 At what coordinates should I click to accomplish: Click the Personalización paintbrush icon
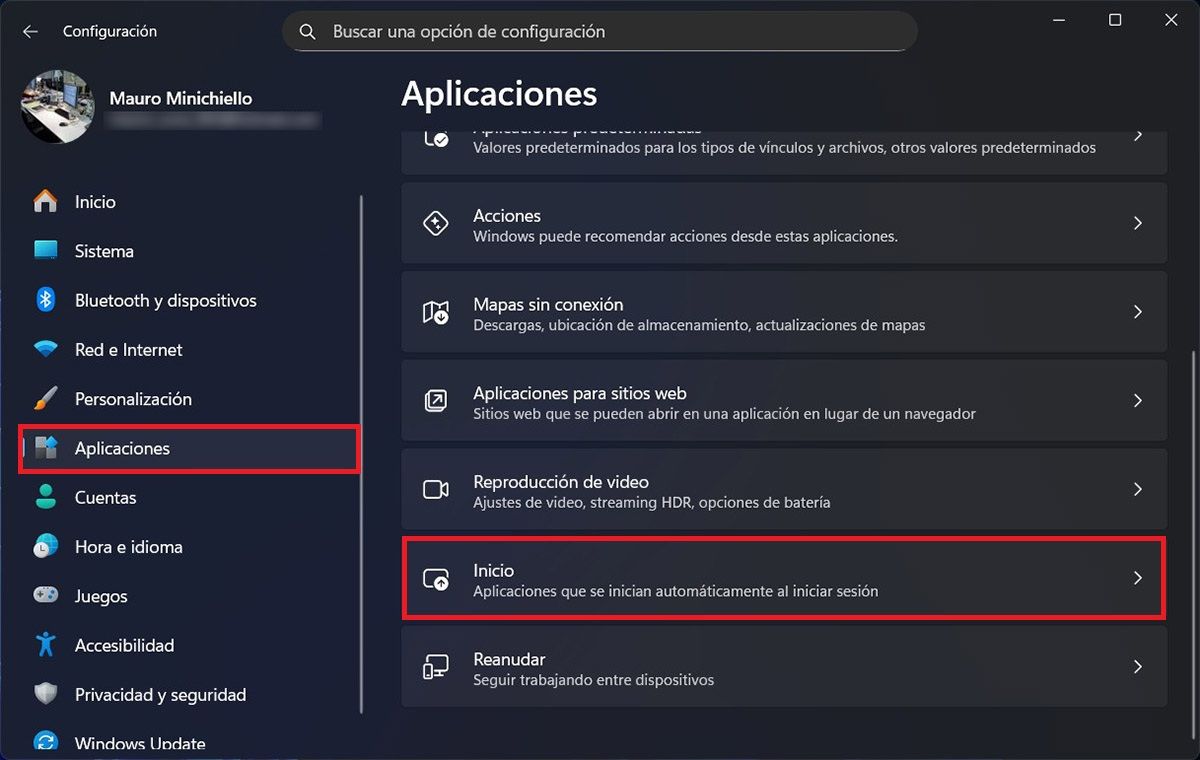click(46, 399)
